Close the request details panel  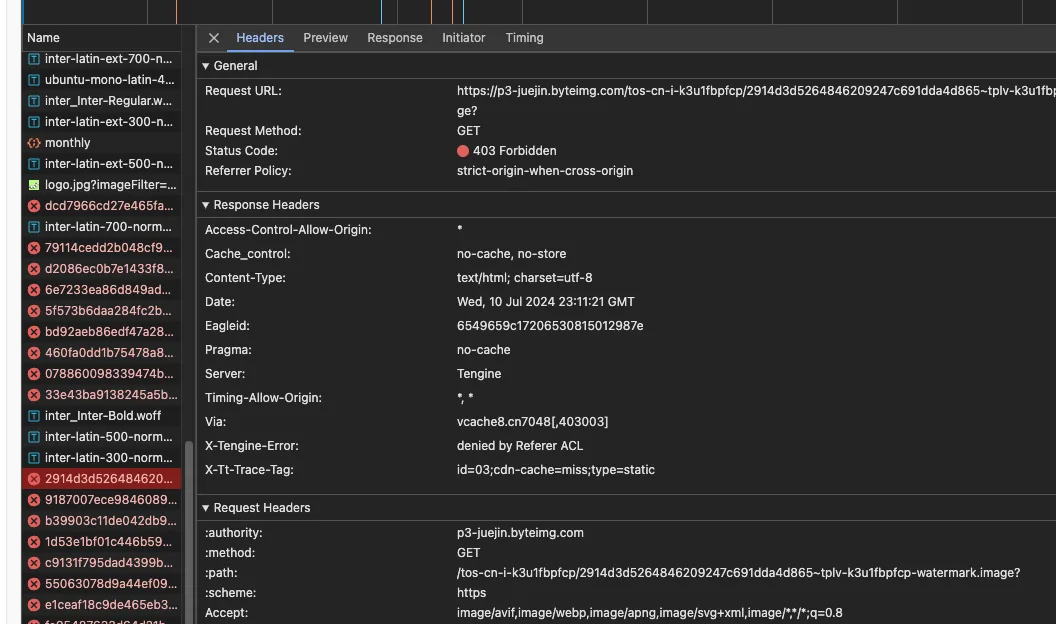(213, 38)
